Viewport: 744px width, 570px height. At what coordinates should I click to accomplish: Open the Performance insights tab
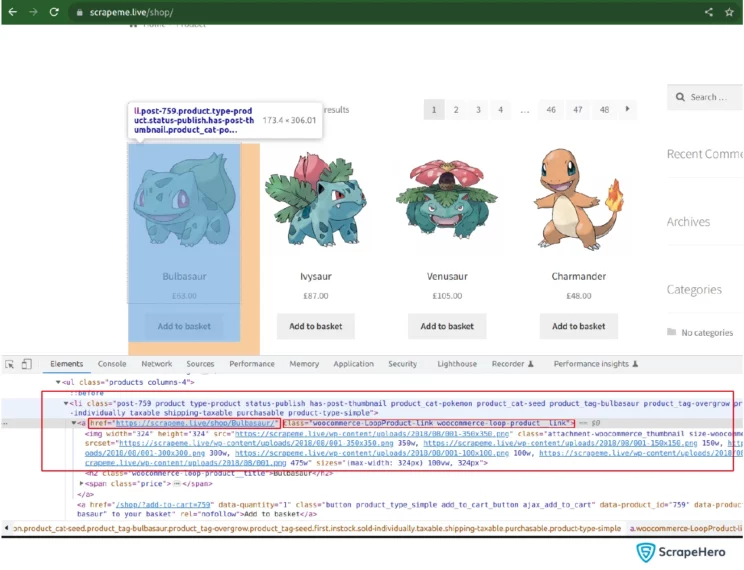[595, 364]
